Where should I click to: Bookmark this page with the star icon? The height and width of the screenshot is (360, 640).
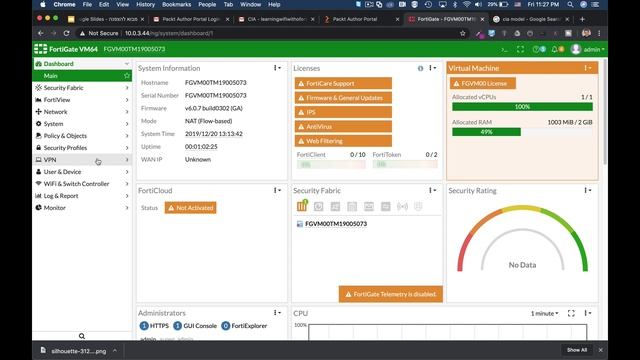click(462, 33)
